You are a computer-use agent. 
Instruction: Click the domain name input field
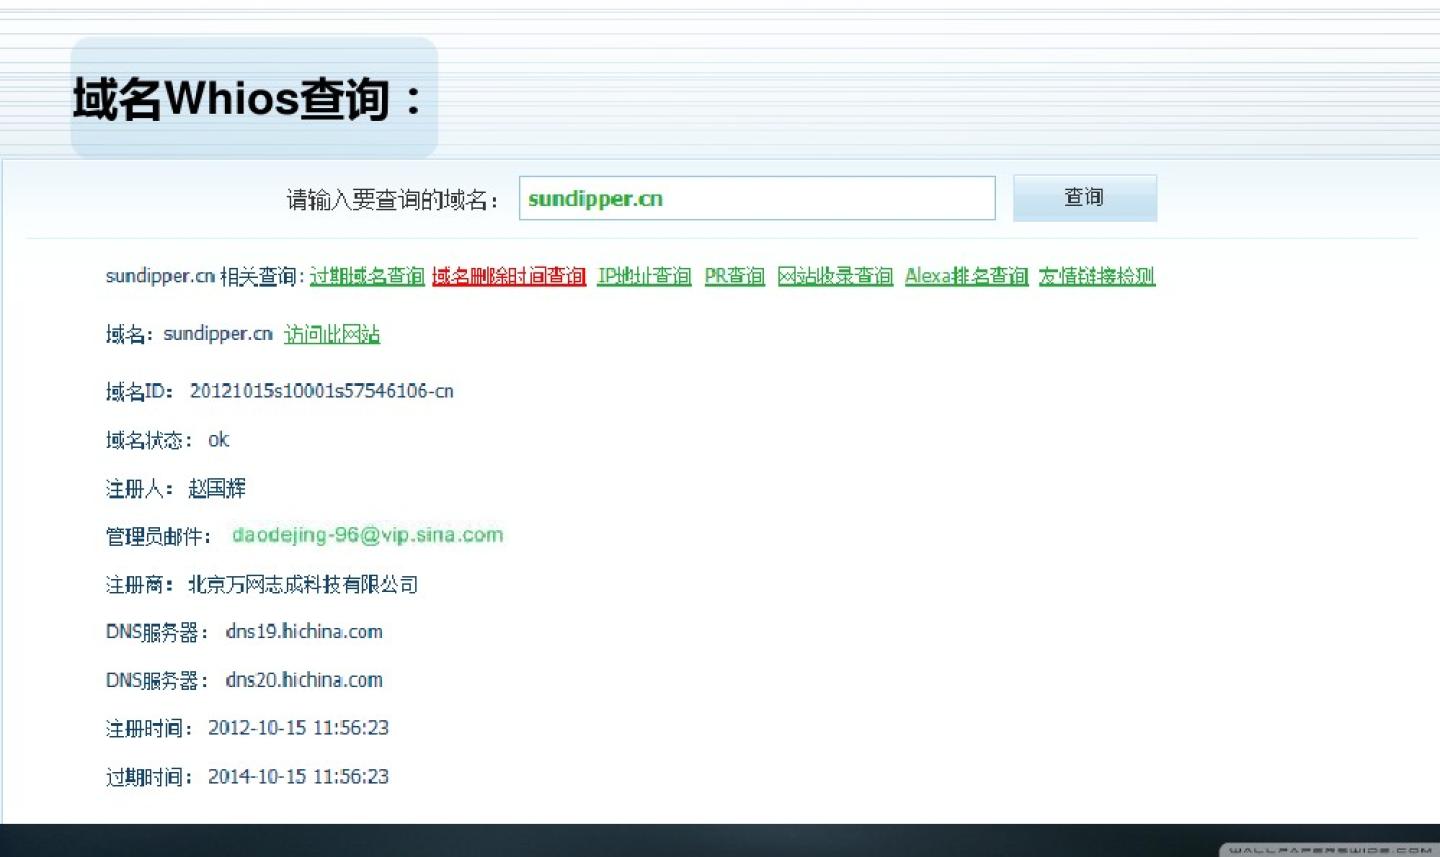click(756, 198)
